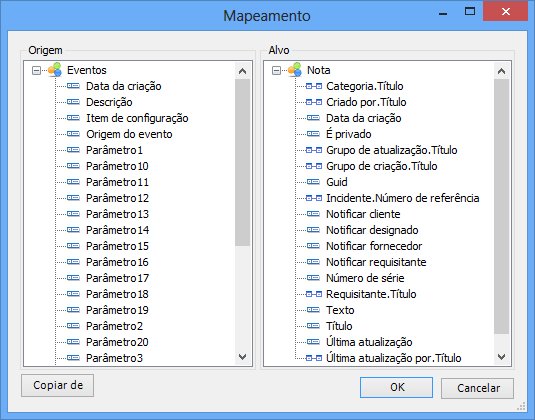Viewport: 535px width, 420px height.
Task: Click the Copiar de button
Action: click(57, 385)
